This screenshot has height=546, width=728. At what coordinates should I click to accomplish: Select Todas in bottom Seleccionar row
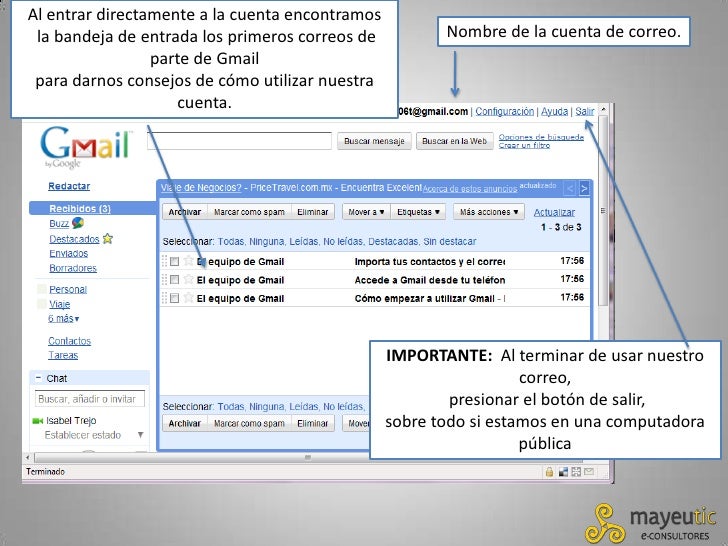pyautogui.click(x=231, y=407)
